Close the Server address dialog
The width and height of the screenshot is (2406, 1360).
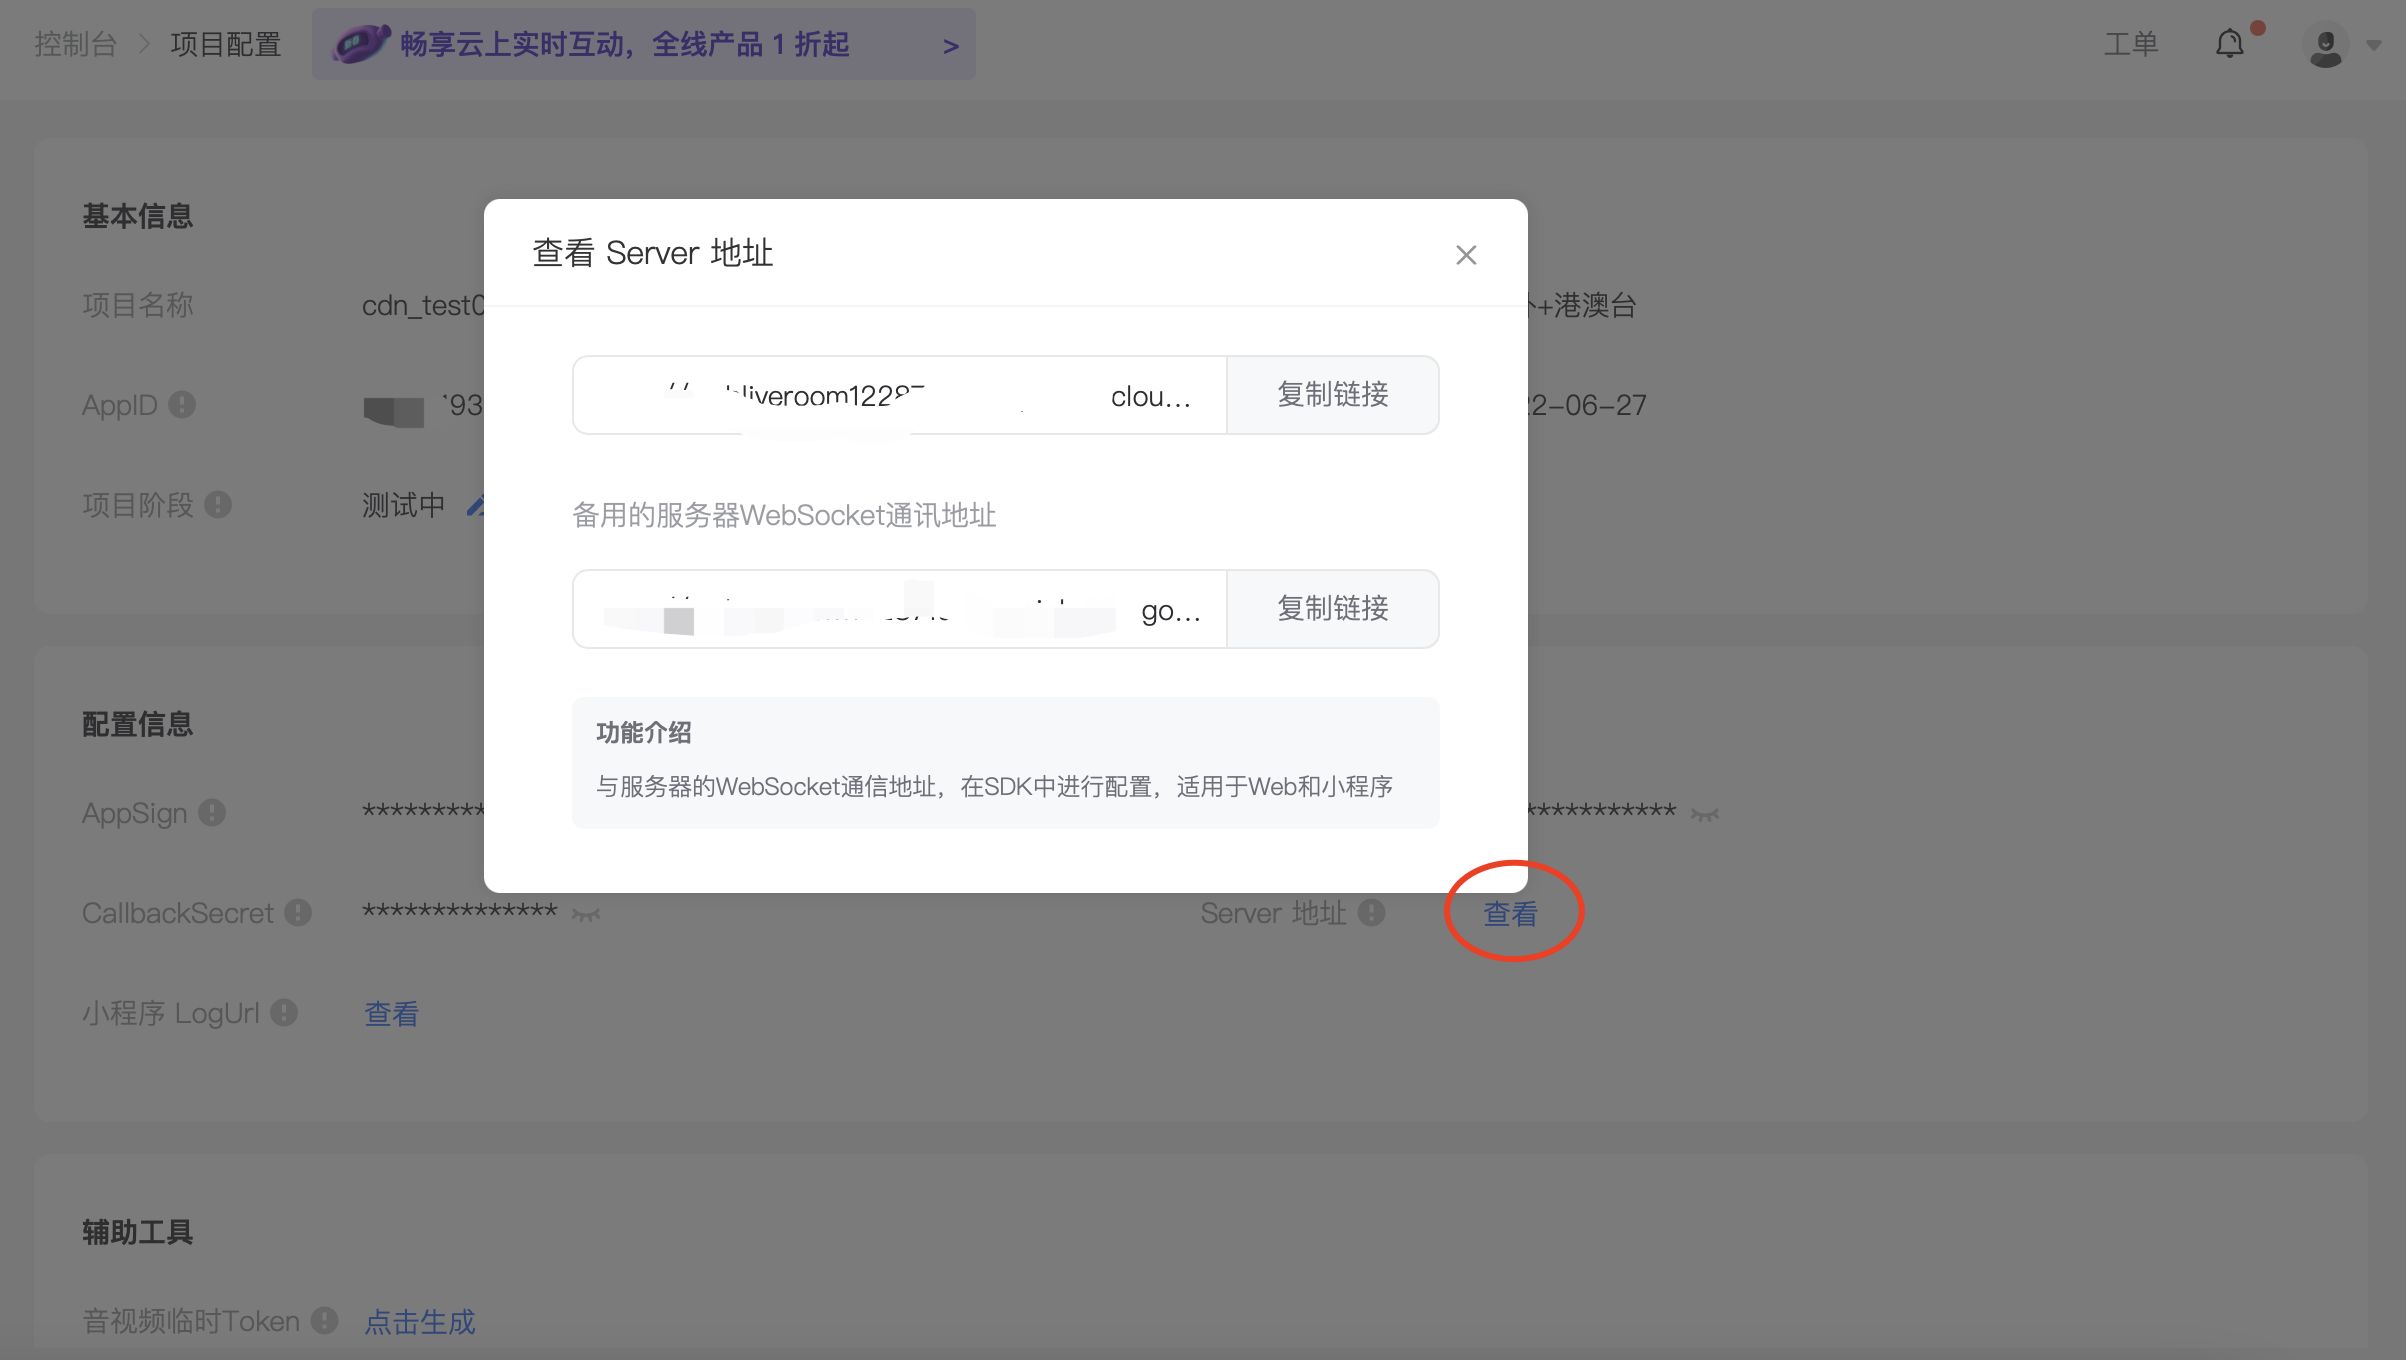click(x=1466, y=255)
